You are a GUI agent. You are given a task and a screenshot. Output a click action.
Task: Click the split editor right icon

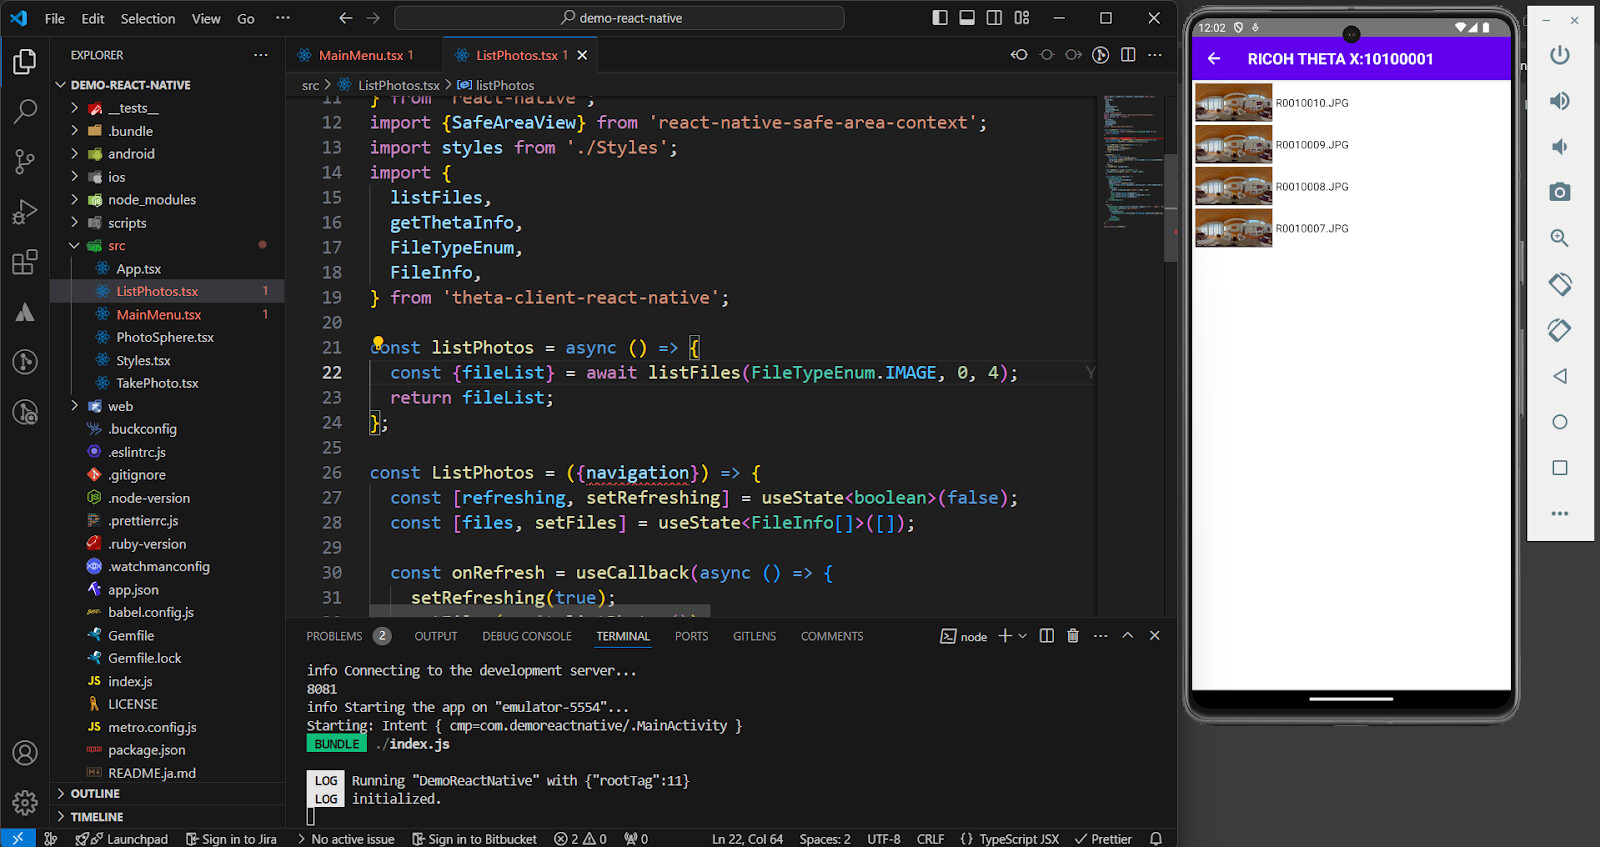[x=1128, y=55]
